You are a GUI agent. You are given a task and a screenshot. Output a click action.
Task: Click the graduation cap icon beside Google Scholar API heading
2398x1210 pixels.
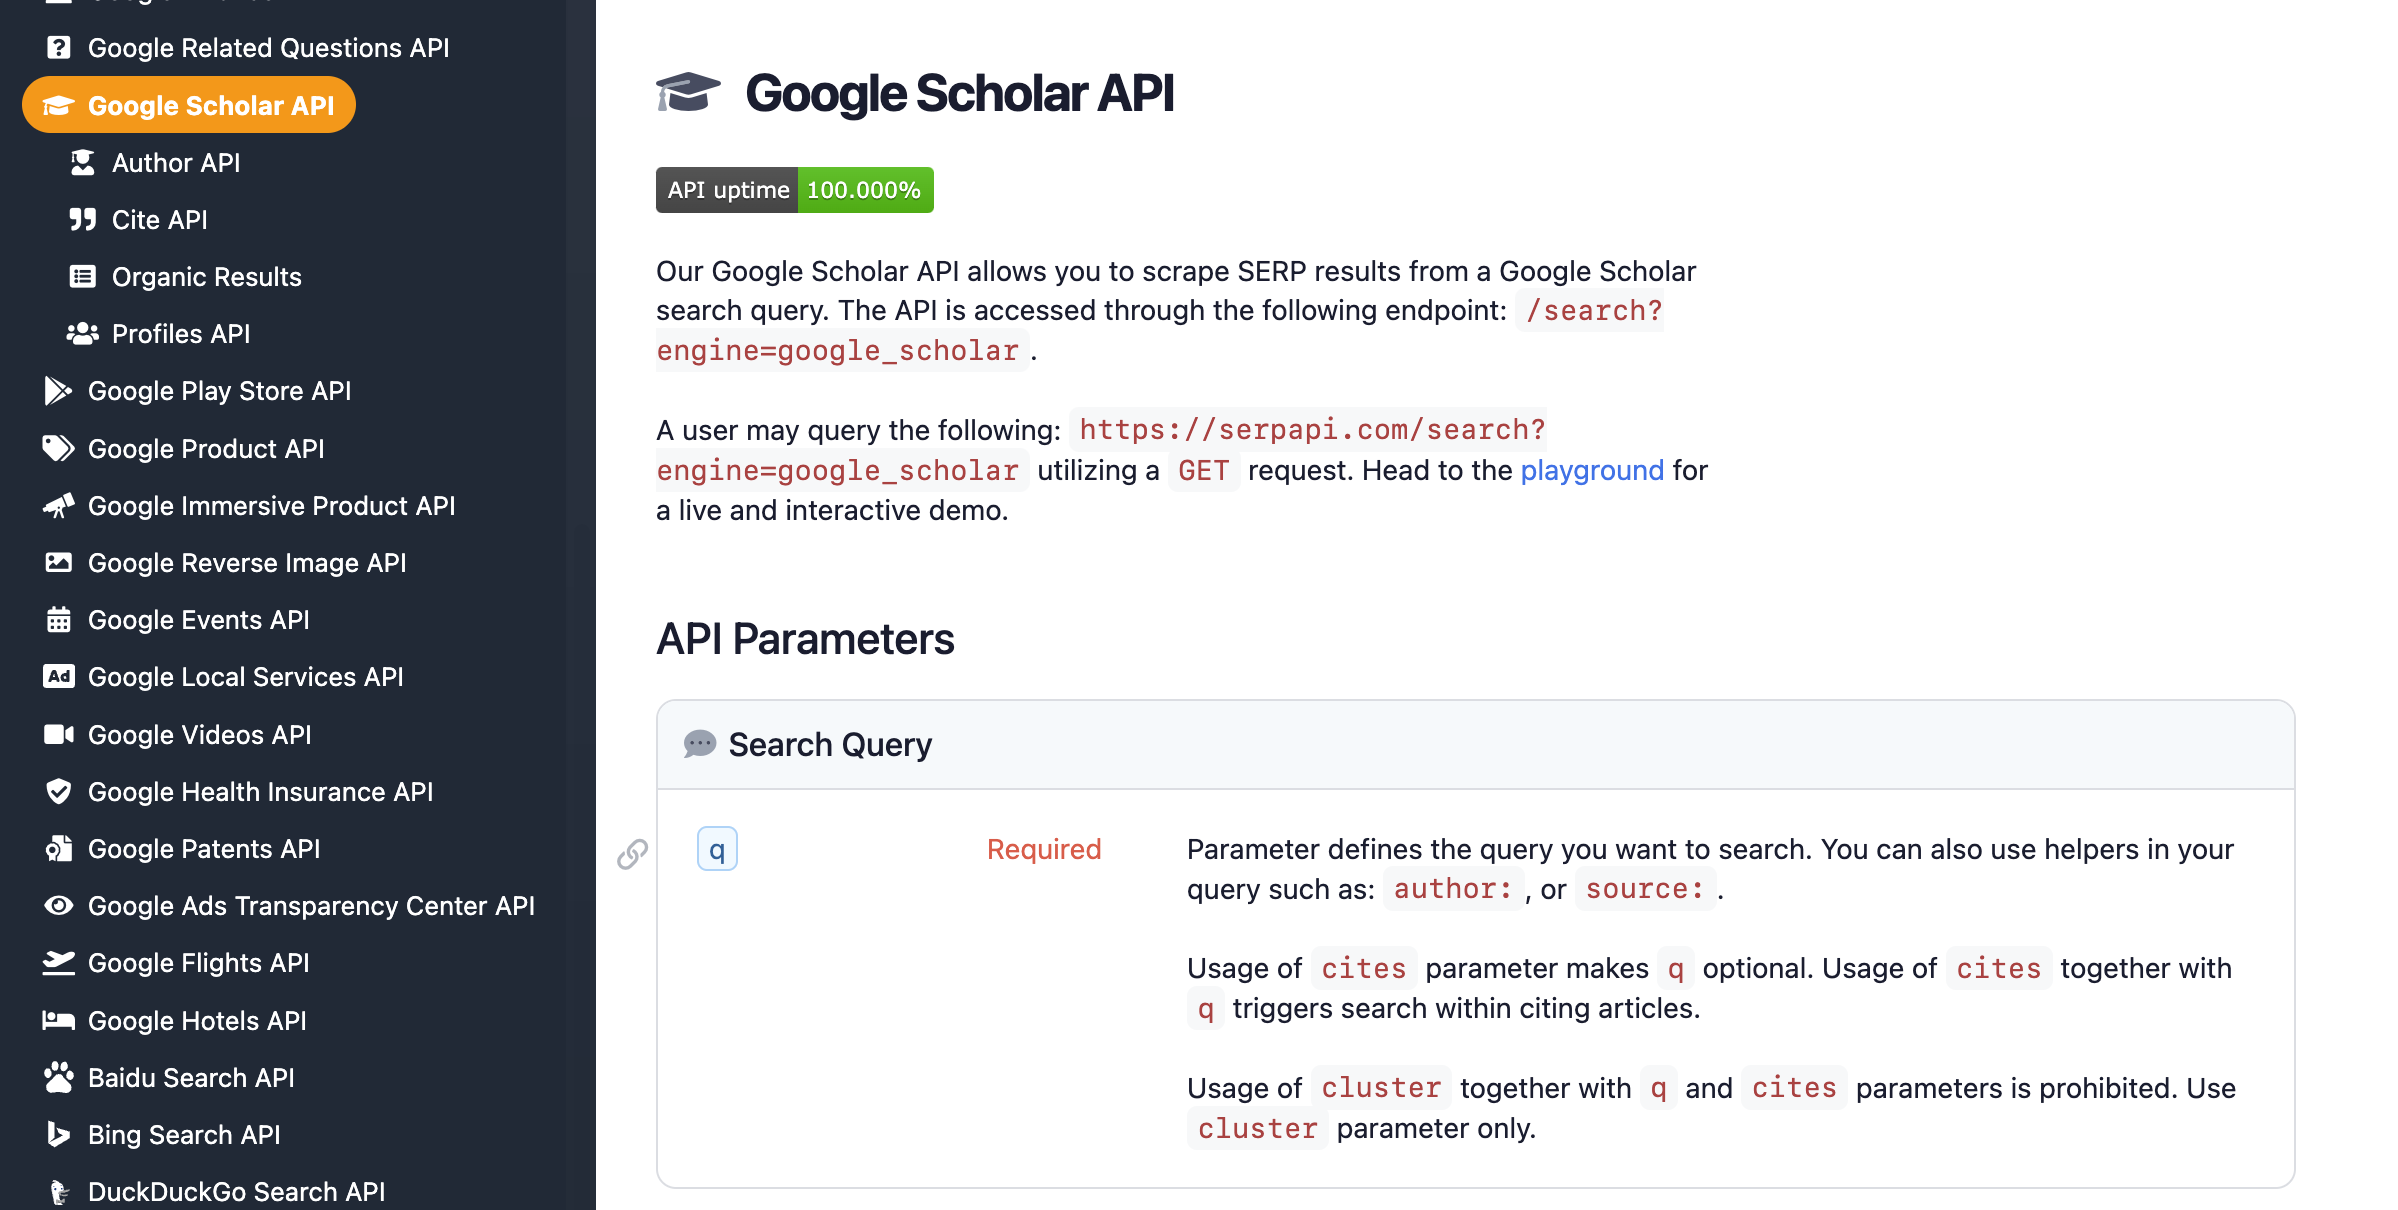tap(687, 93)
